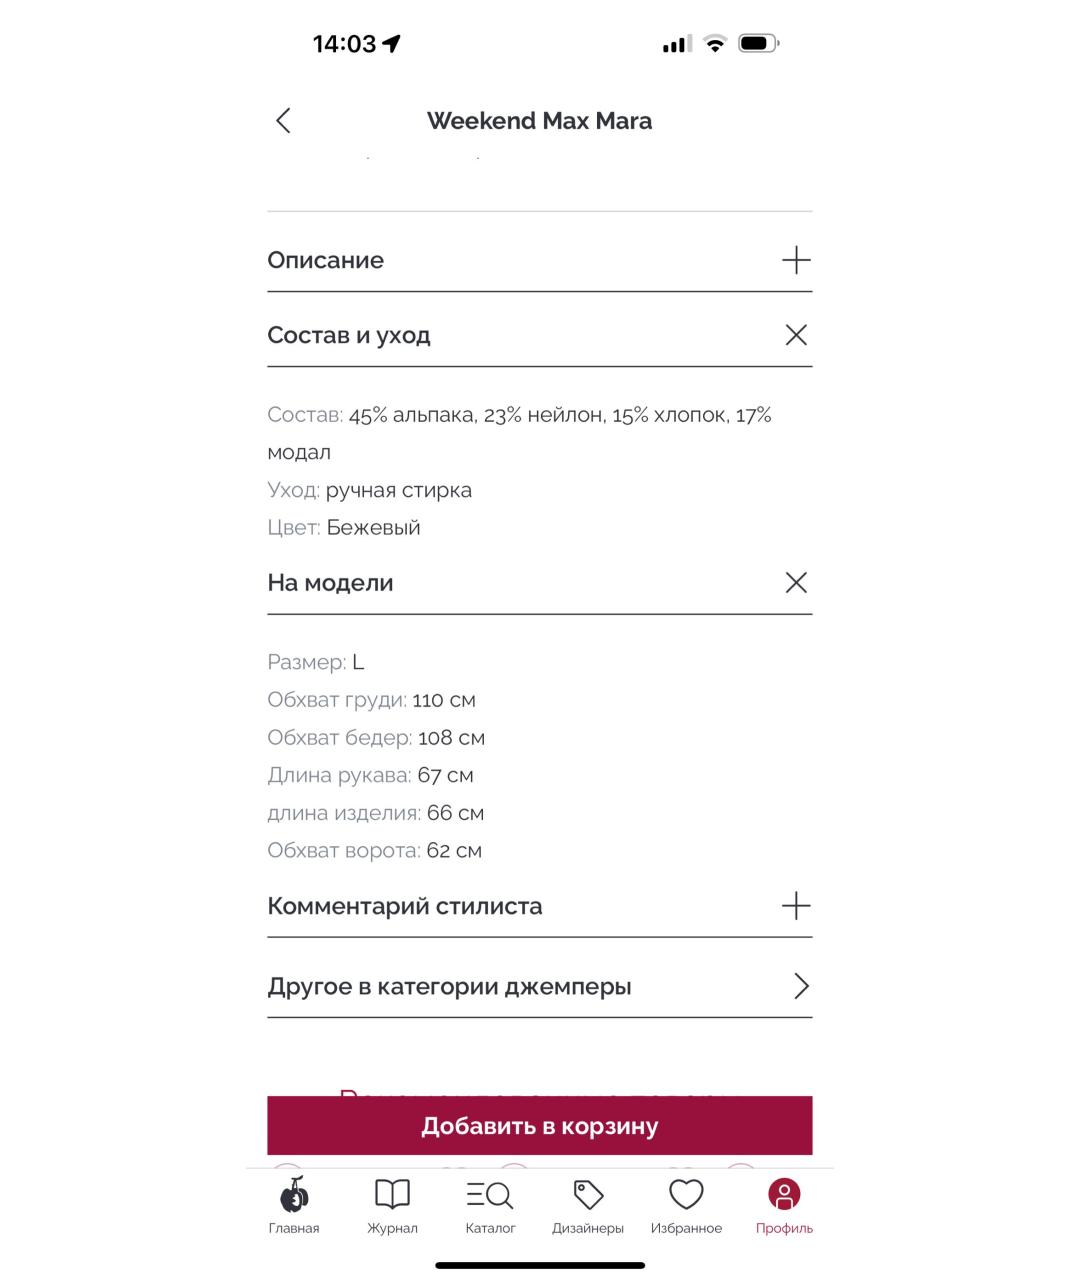Open Другое в категории джемперы arrow
This screenshot has width=1080, height=1280.
pos(800,987)
